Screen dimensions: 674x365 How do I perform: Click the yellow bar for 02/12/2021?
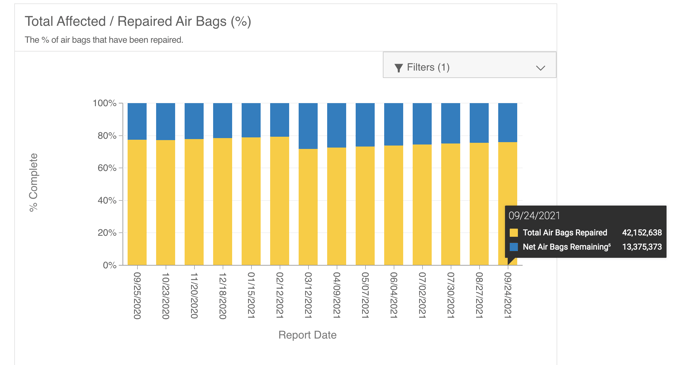tap(279, 201)
